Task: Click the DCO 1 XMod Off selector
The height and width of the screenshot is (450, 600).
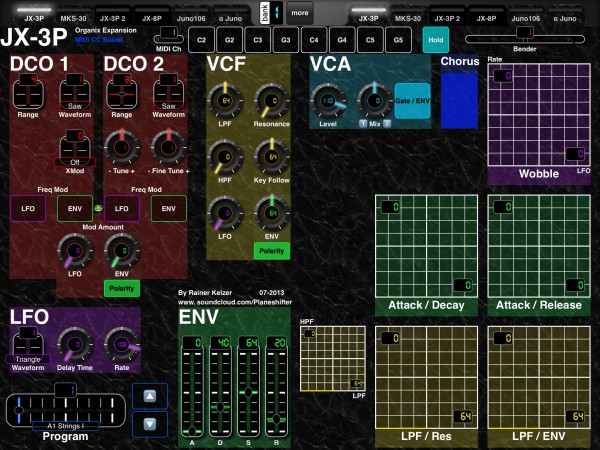Action: tap(75, 148)
